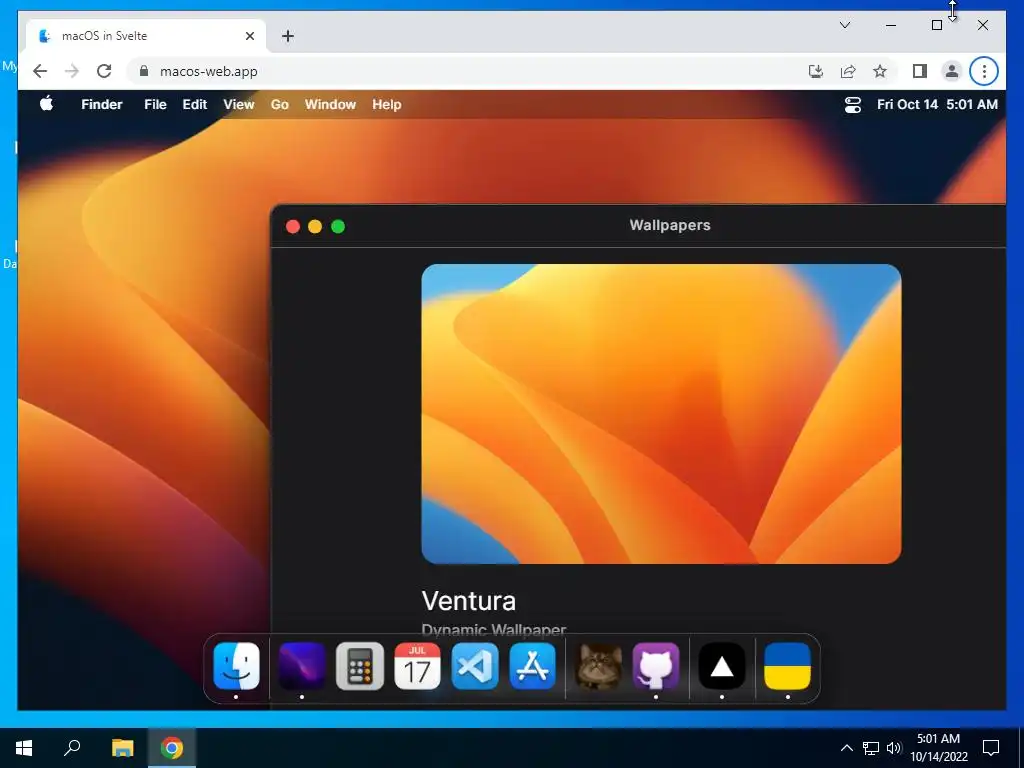This screenshot has height=768, width=1024.
Task: Click the Ventura wallpaper title
Action: click(x=469, y=601)
